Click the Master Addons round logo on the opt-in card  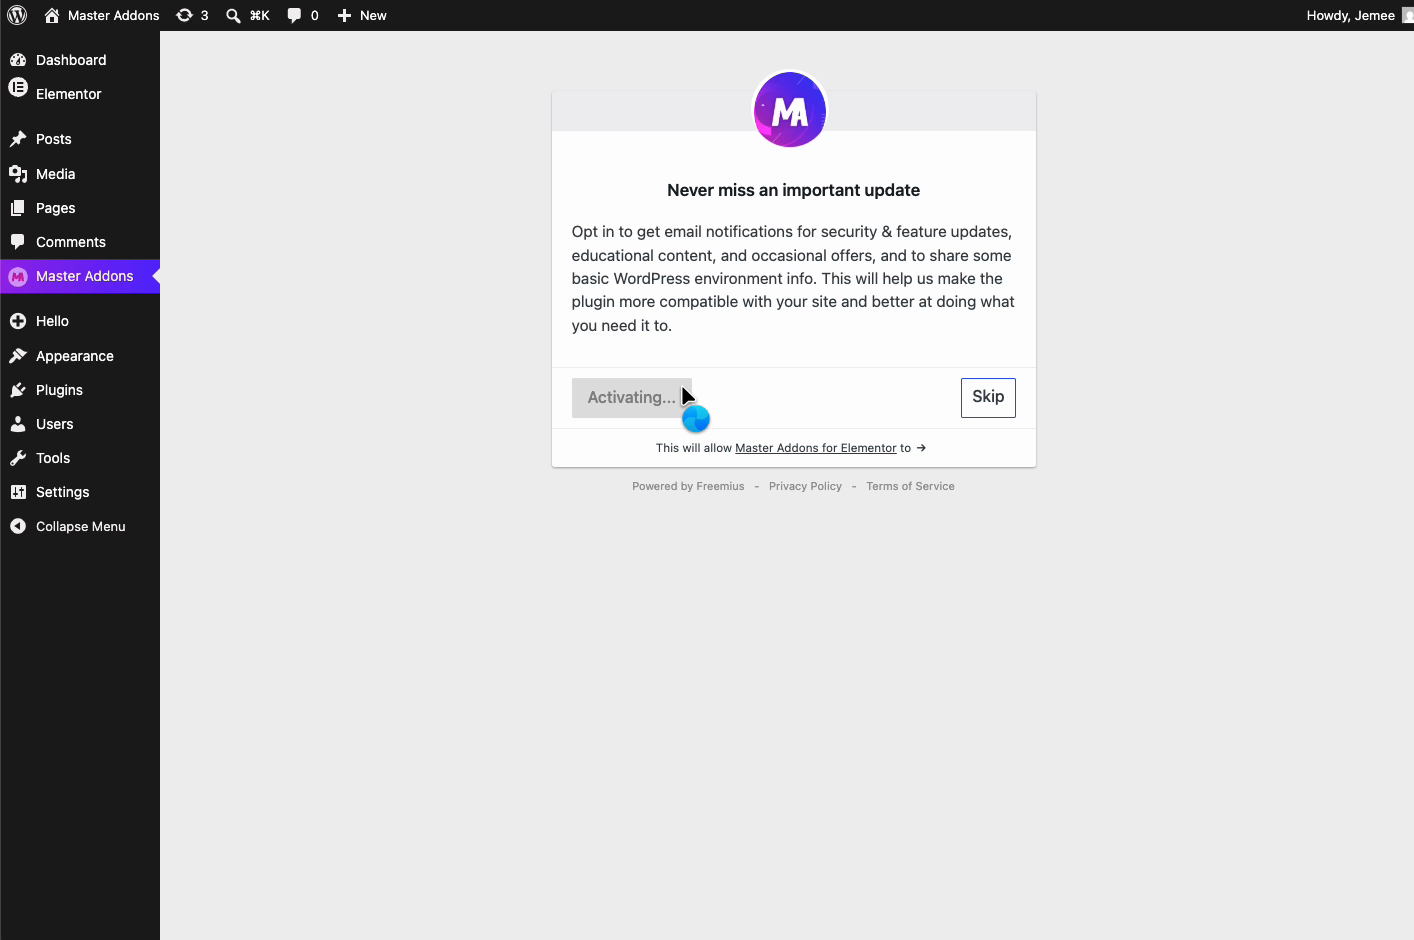pyautogui.click(x=790, y=110)
